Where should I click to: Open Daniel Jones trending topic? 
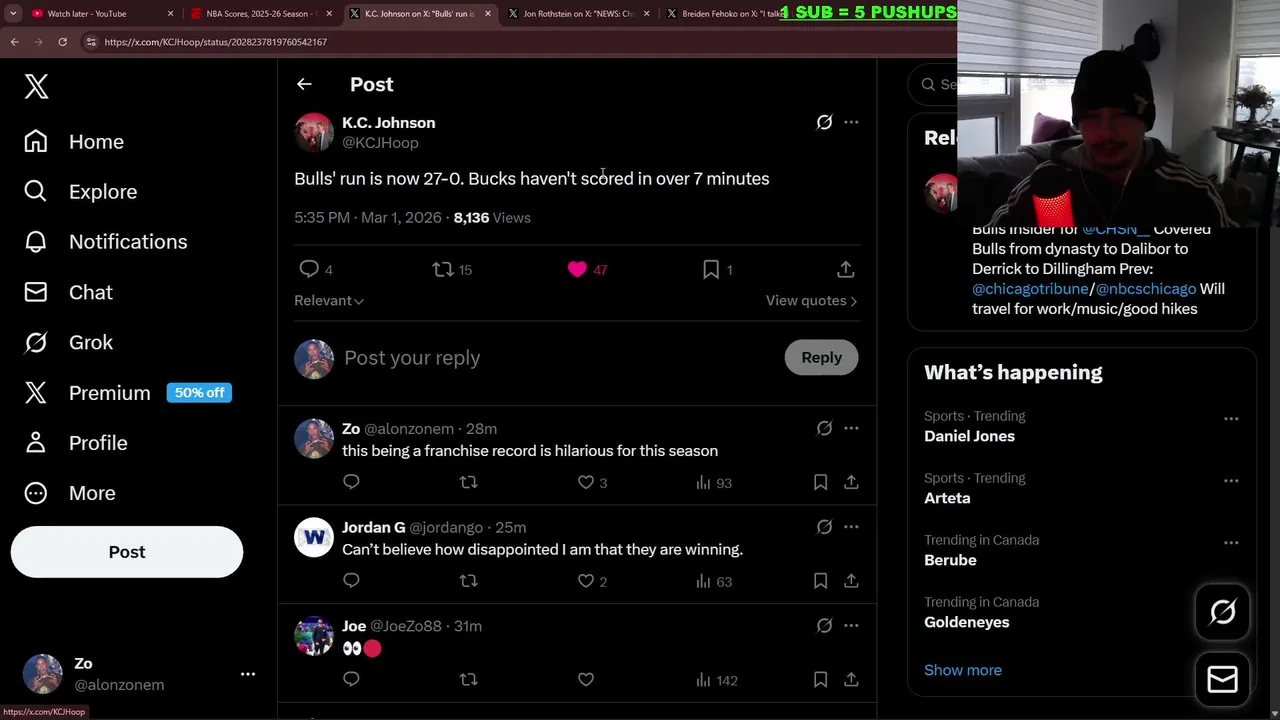pyautogui.click(x=969, y=436)
